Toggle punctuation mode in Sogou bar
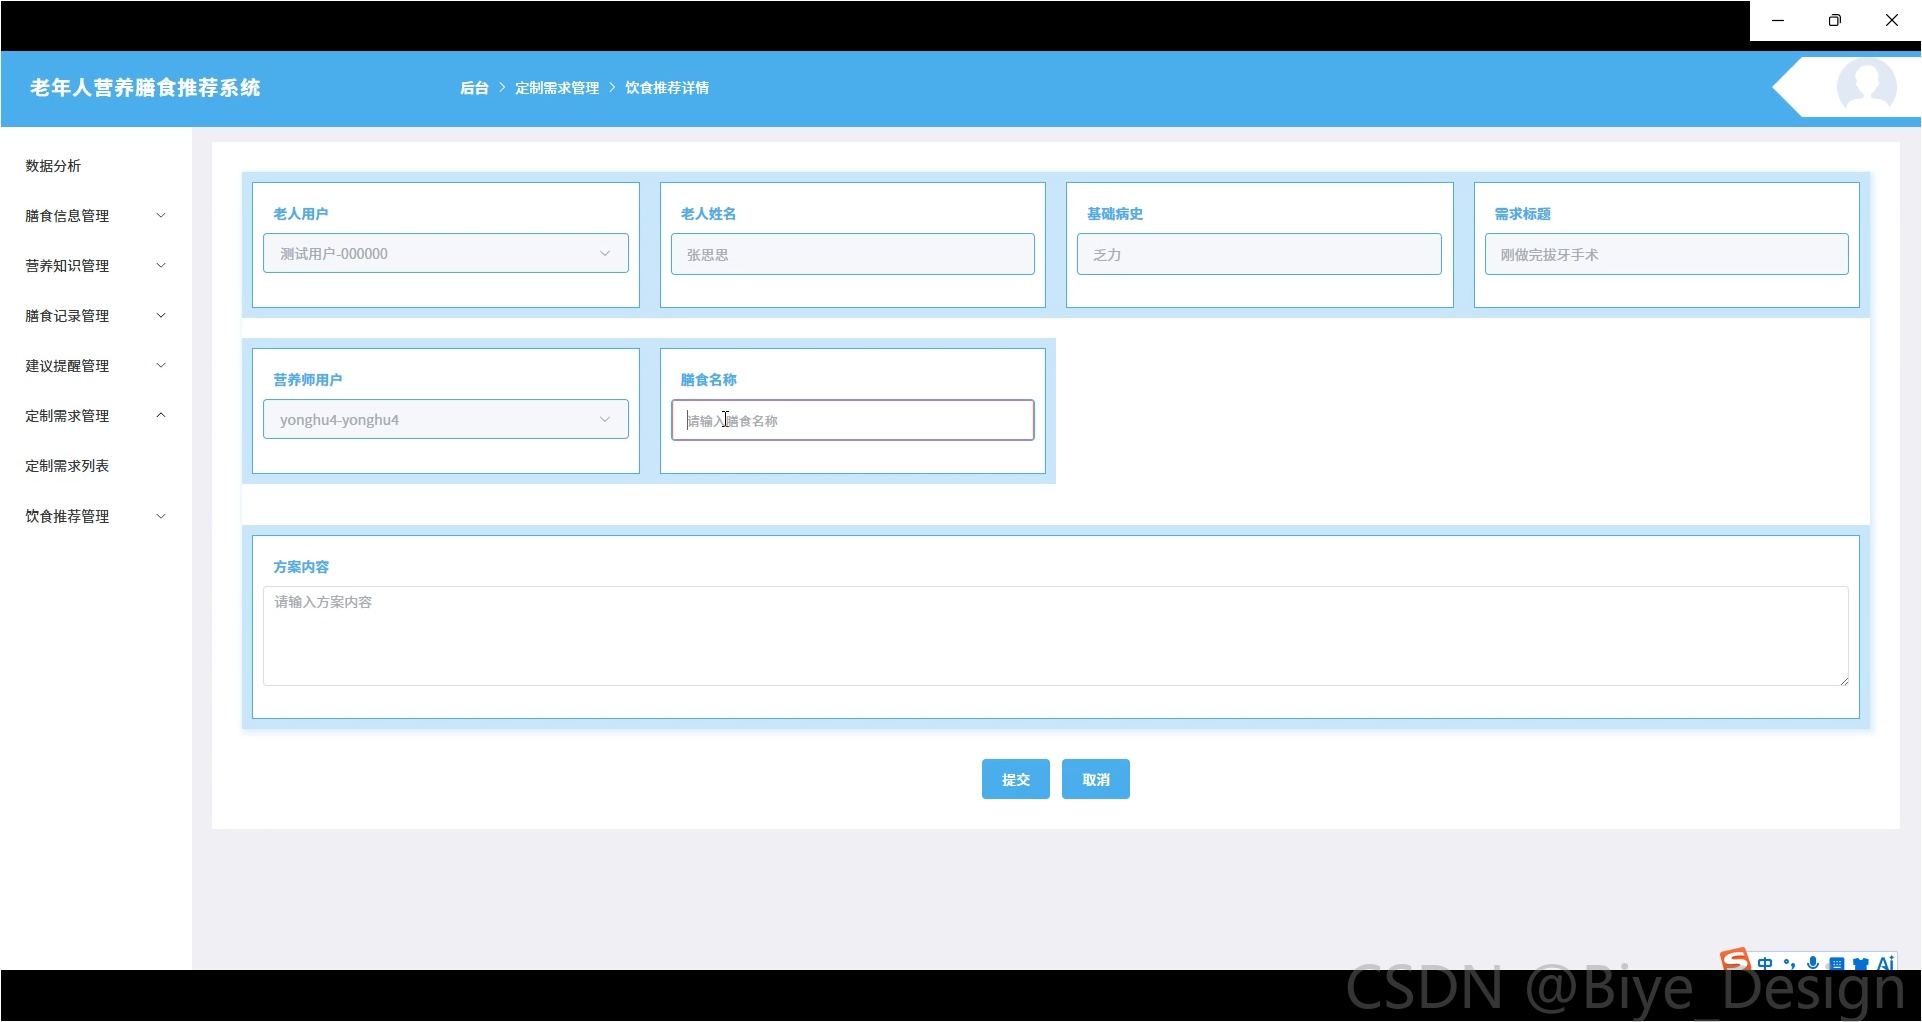Screen dimensions: 1922x1022 pos(1789,964)
